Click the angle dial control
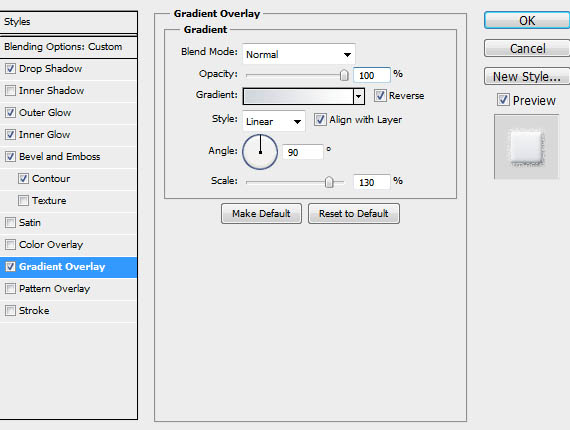Screen dimensions: 570x430 (260, 152)
